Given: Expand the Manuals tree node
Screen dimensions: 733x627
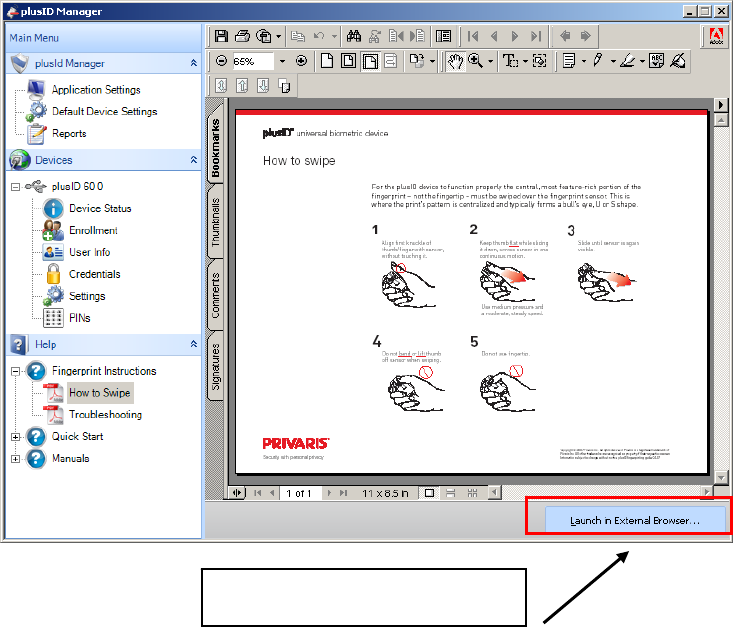Looking at the screenshot, I should pos(15,459).
